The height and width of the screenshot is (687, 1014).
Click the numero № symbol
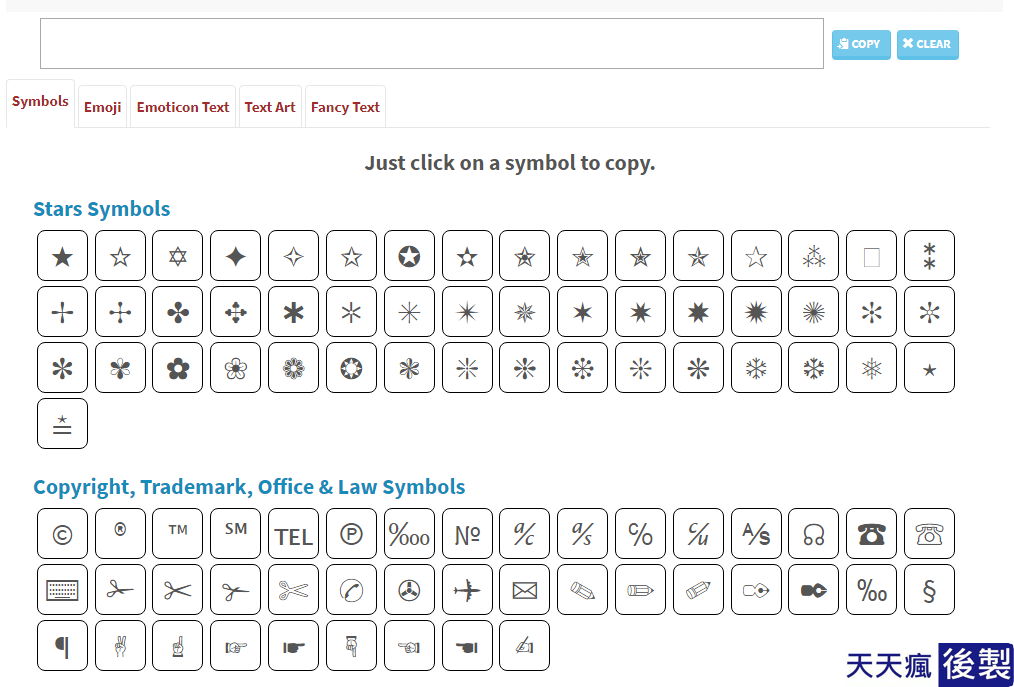[467, 534]
